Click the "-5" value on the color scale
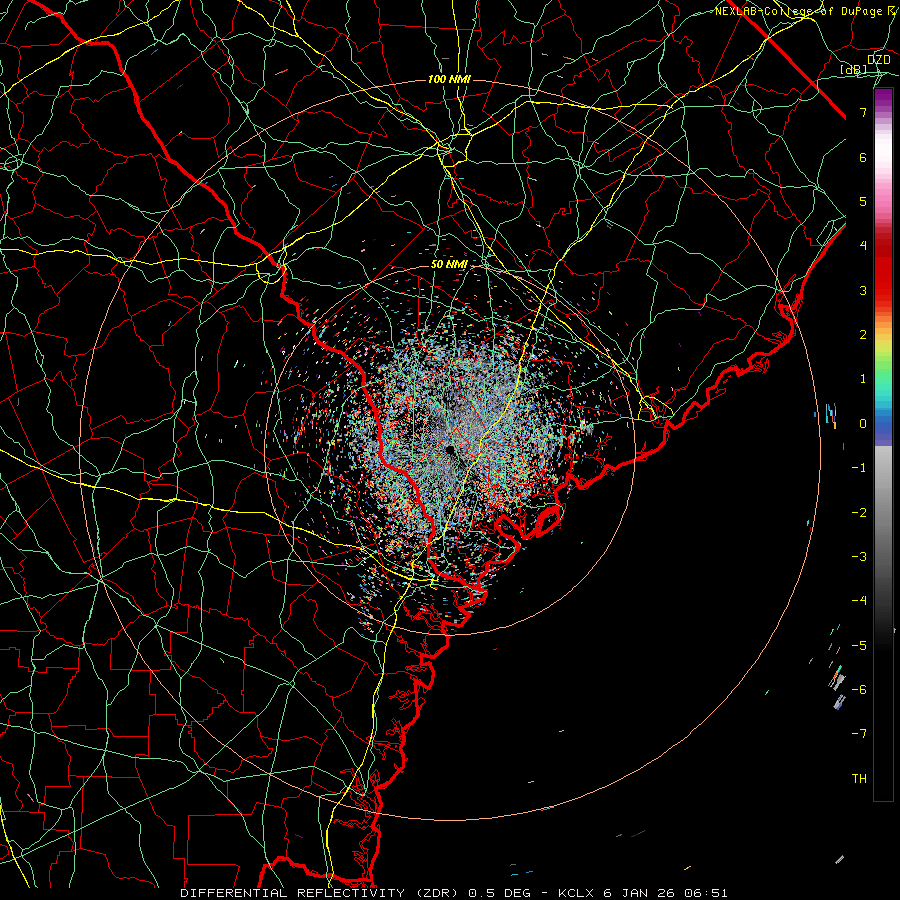 coord(859,646)
